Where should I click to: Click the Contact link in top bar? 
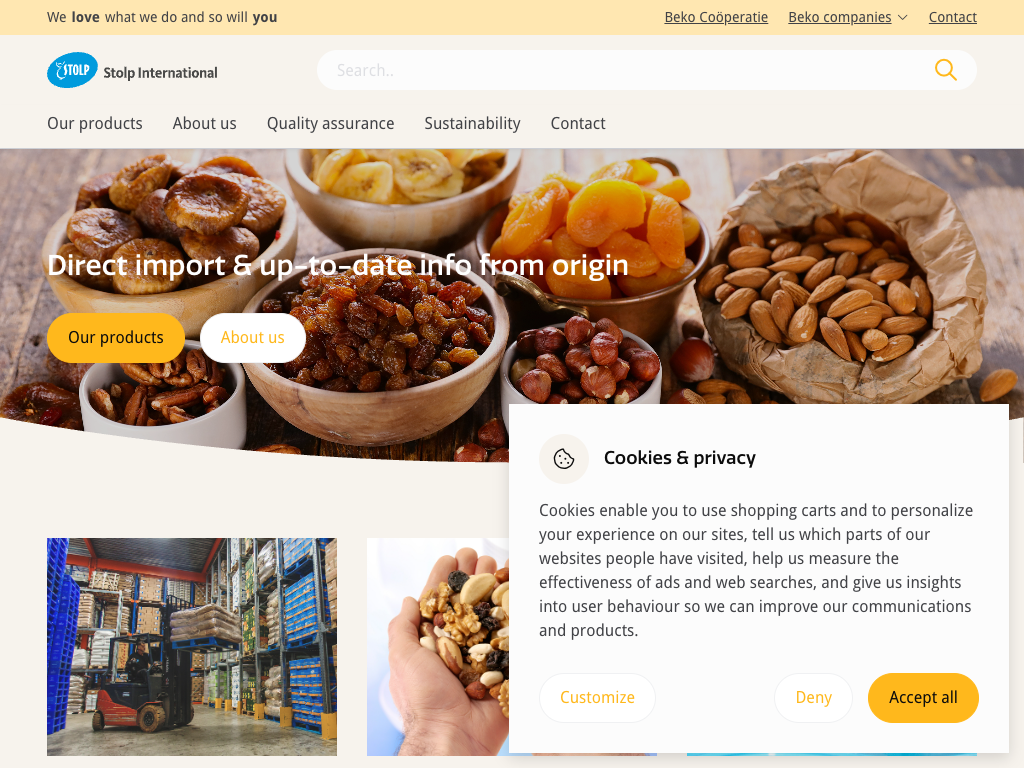[x=952, y=17]
